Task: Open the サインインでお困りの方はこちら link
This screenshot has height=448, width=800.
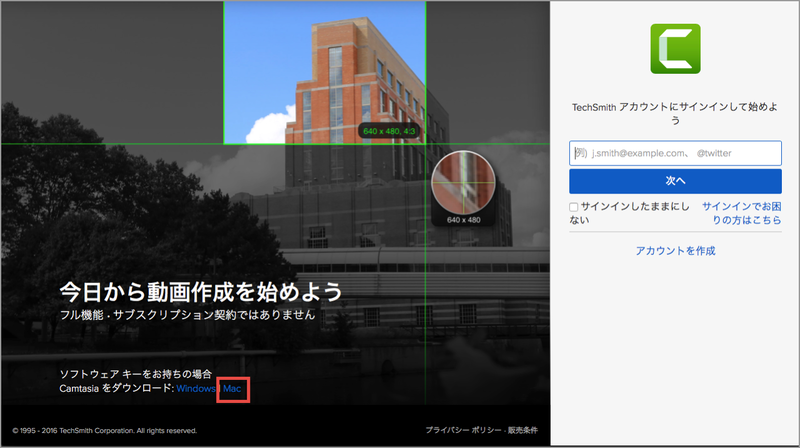Action: pyautogui.click(x=741, y=213)
